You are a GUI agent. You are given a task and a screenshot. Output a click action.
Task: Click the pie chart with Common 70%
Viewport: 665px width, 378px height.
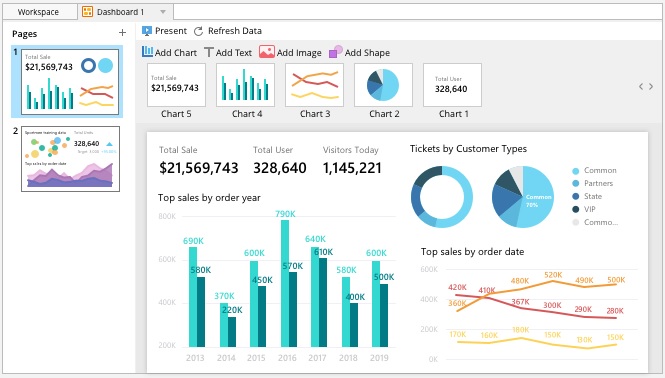(x=522, y=197)
